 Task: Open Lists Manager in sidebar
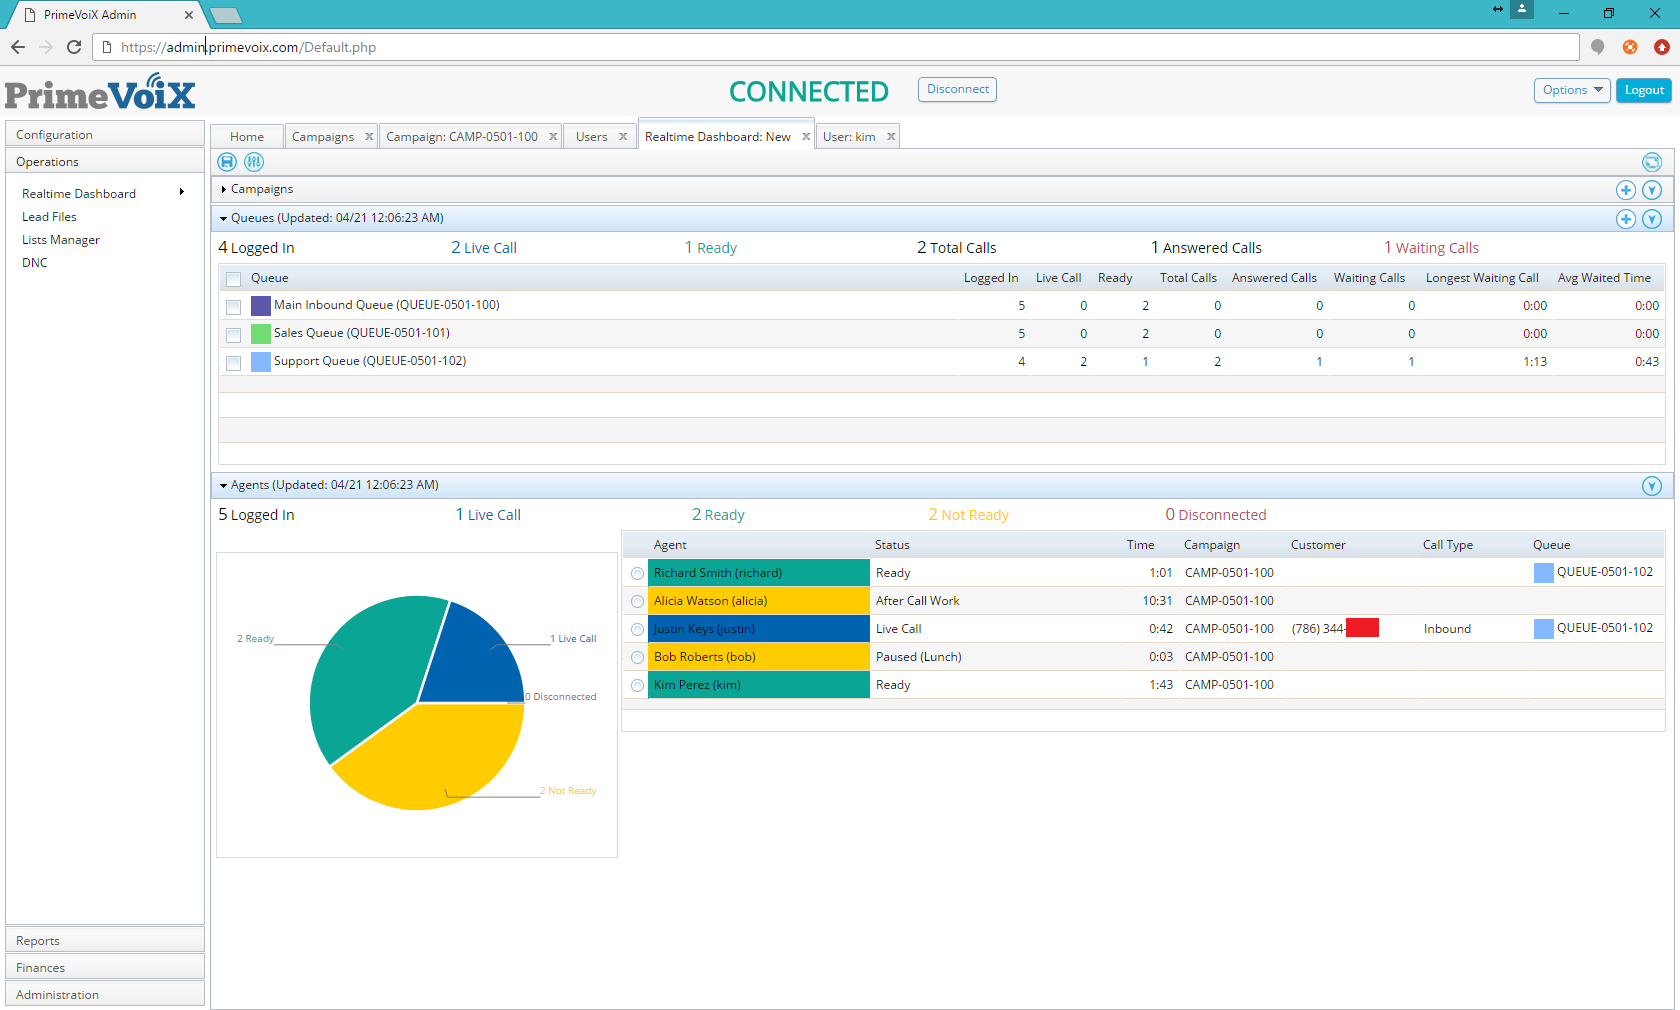pos(61,239)
